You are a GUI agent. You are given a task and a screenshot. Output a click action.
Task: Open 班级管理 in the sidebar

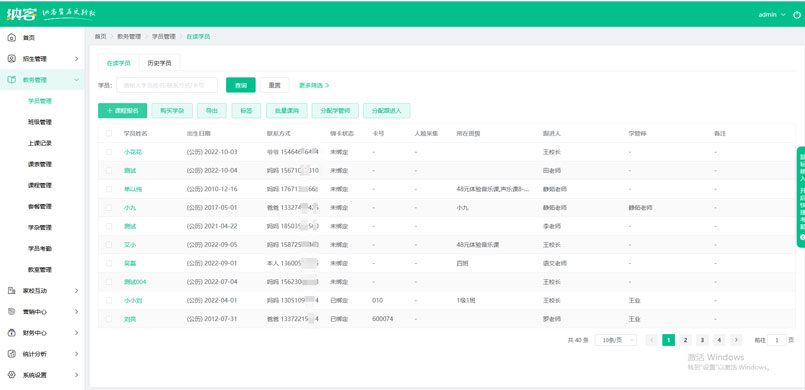[40, 122]
